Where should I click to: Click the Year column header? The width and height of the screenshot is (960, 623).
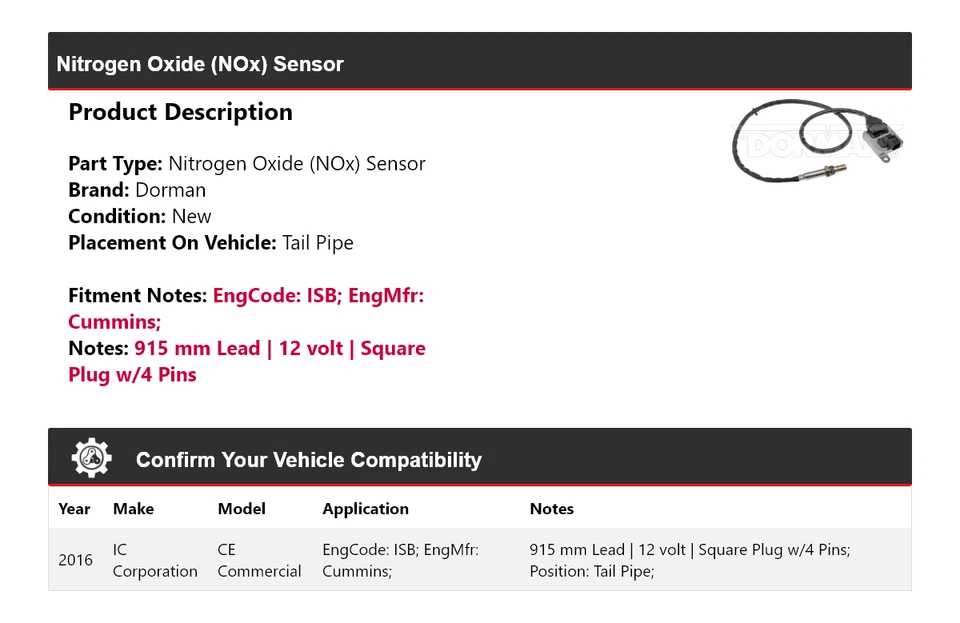coord(74,509)
